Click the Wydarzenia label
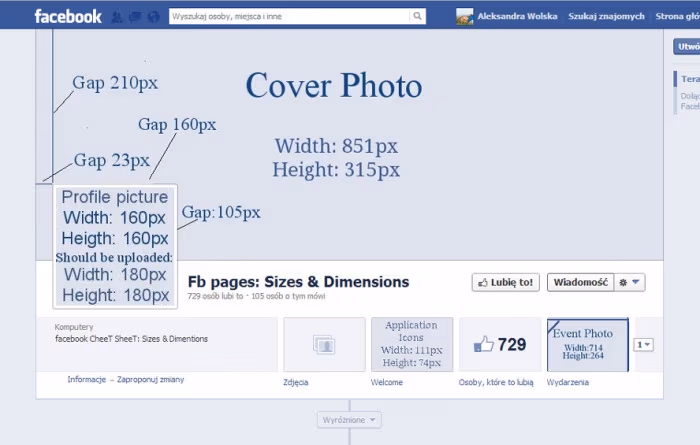Screen dimensions: 700x445 click(567, 382)
